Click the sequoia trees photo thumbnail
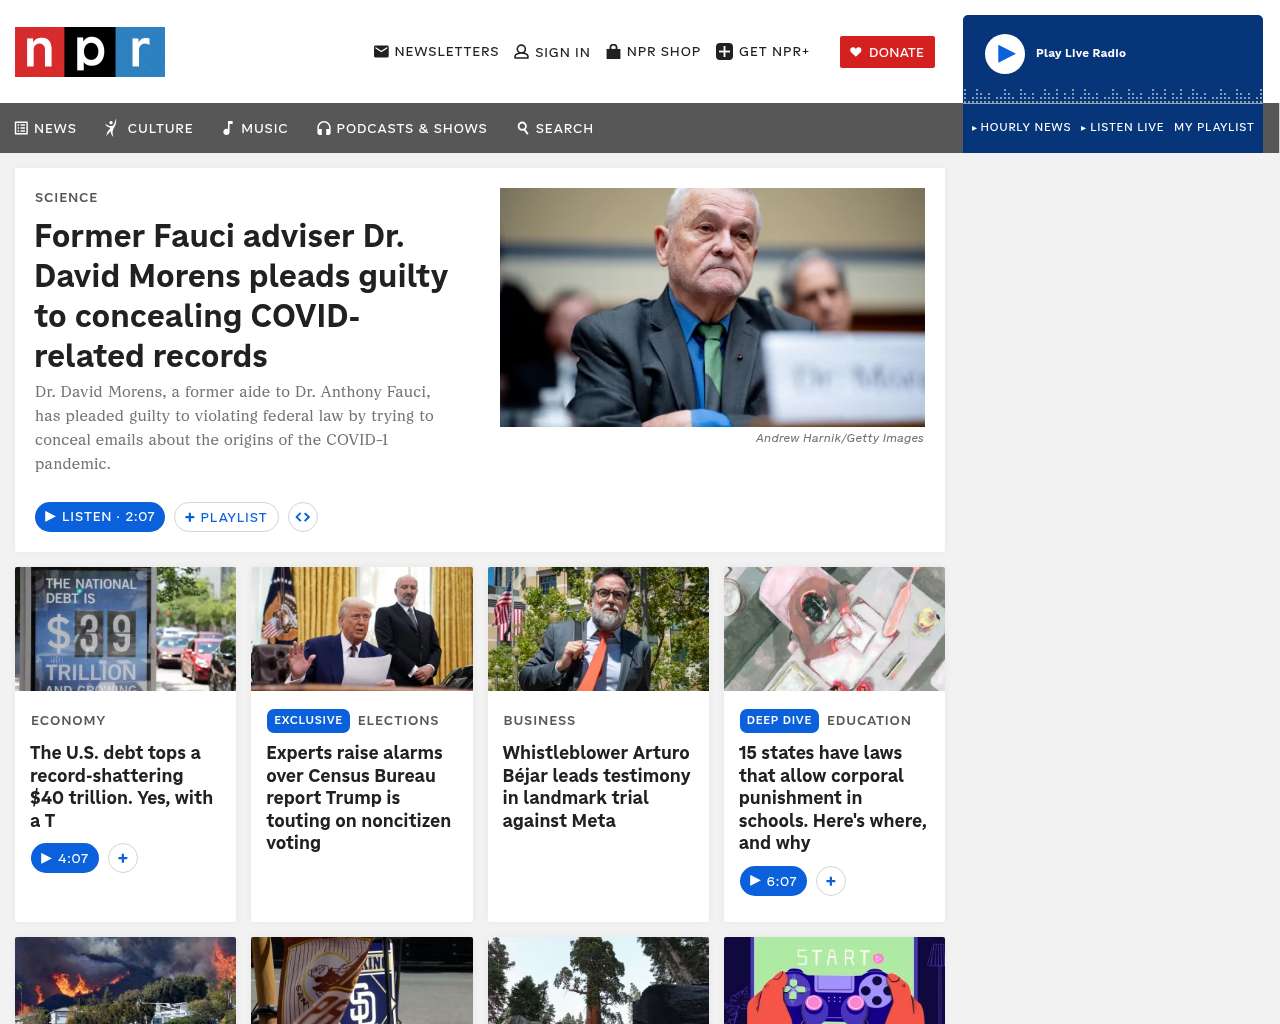The height and width of the screenshot is (1024, 1280). tap(598, 980)
